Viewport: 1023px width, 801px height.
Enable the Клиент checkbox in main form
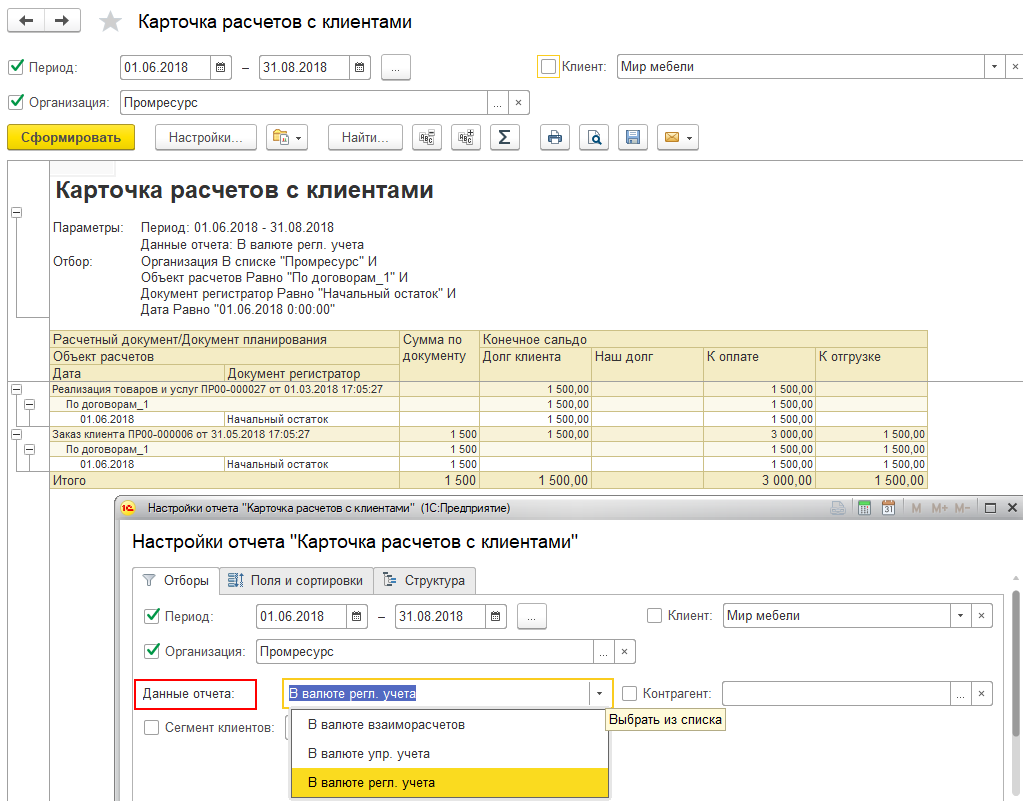tap(548, 67)
